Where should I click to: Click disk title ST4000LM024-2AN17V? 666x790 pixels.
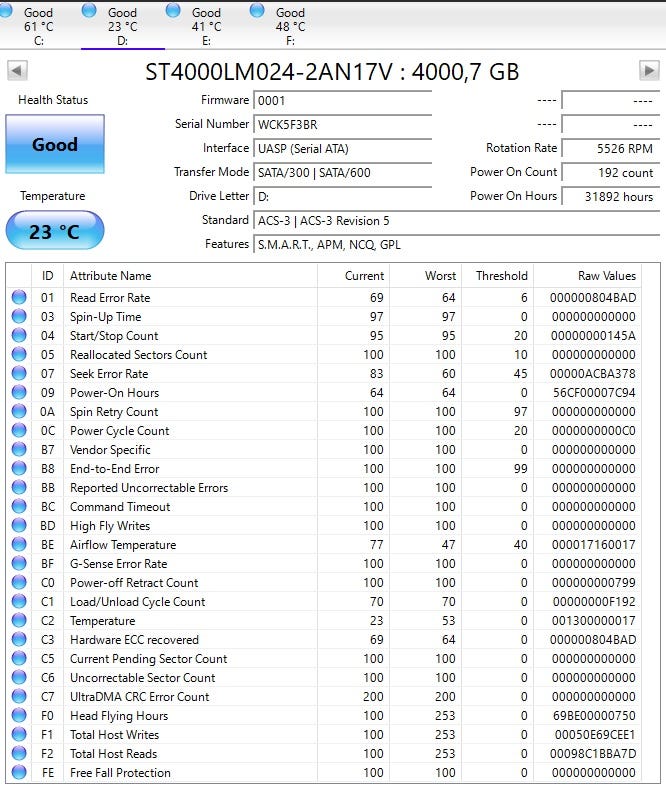269,72
